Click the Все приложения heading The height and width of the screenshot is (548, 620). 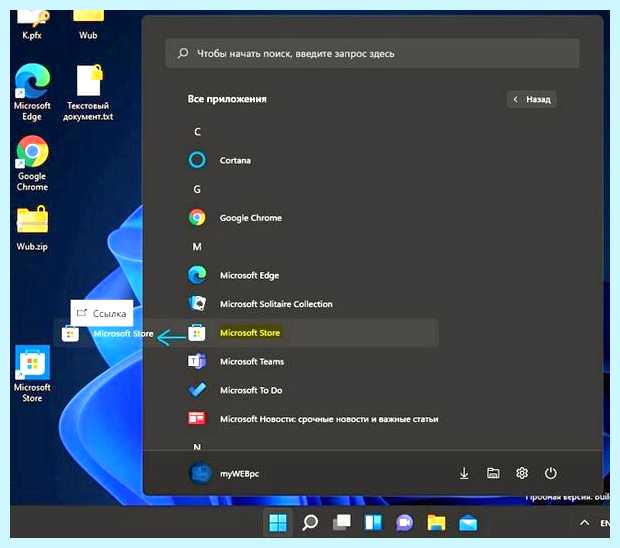[227, 99]
